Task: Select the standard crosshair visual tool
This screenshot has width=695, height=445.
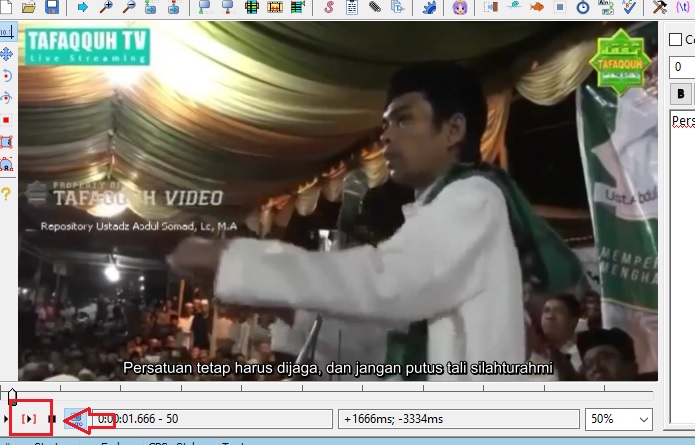Action: pyautogui.click(x=7, y=32)
